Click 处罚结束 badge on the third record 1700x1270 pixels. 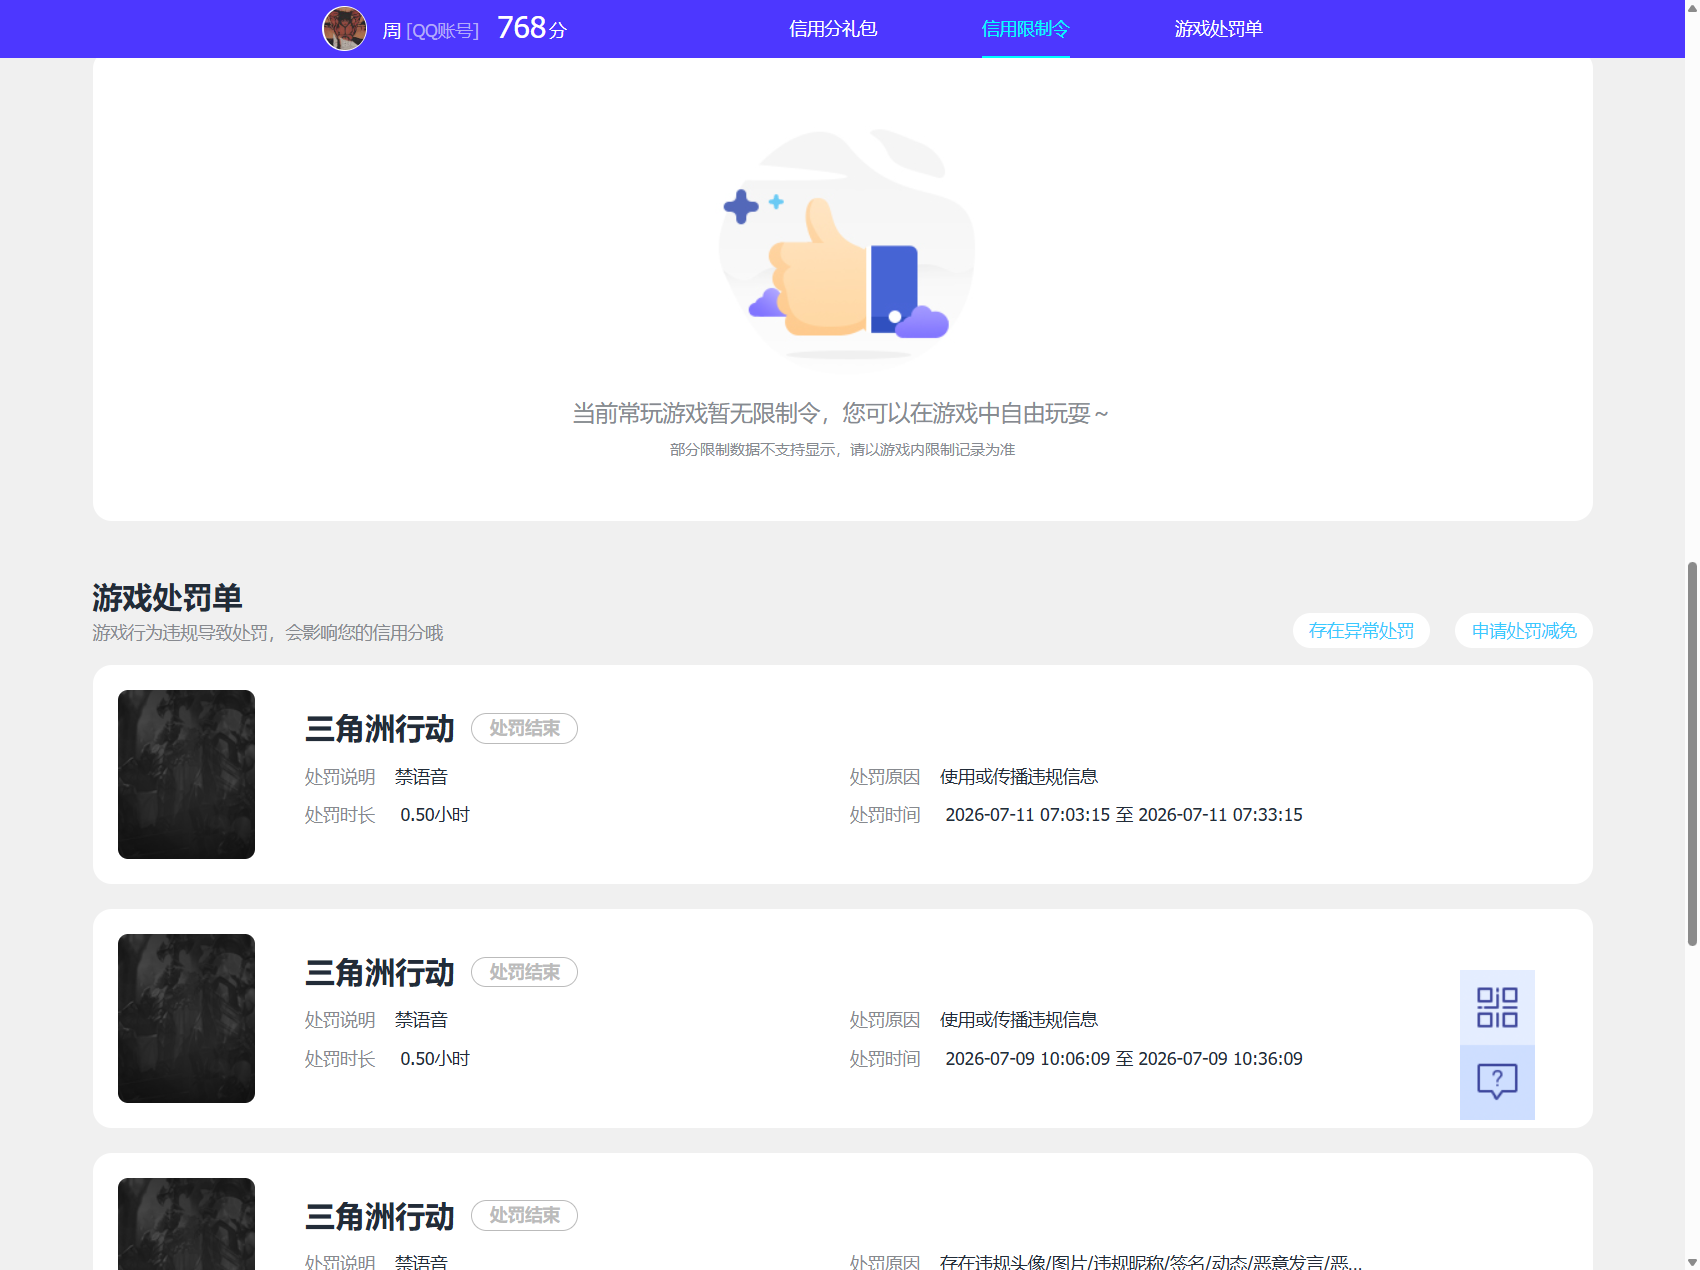pos(524,1215)
